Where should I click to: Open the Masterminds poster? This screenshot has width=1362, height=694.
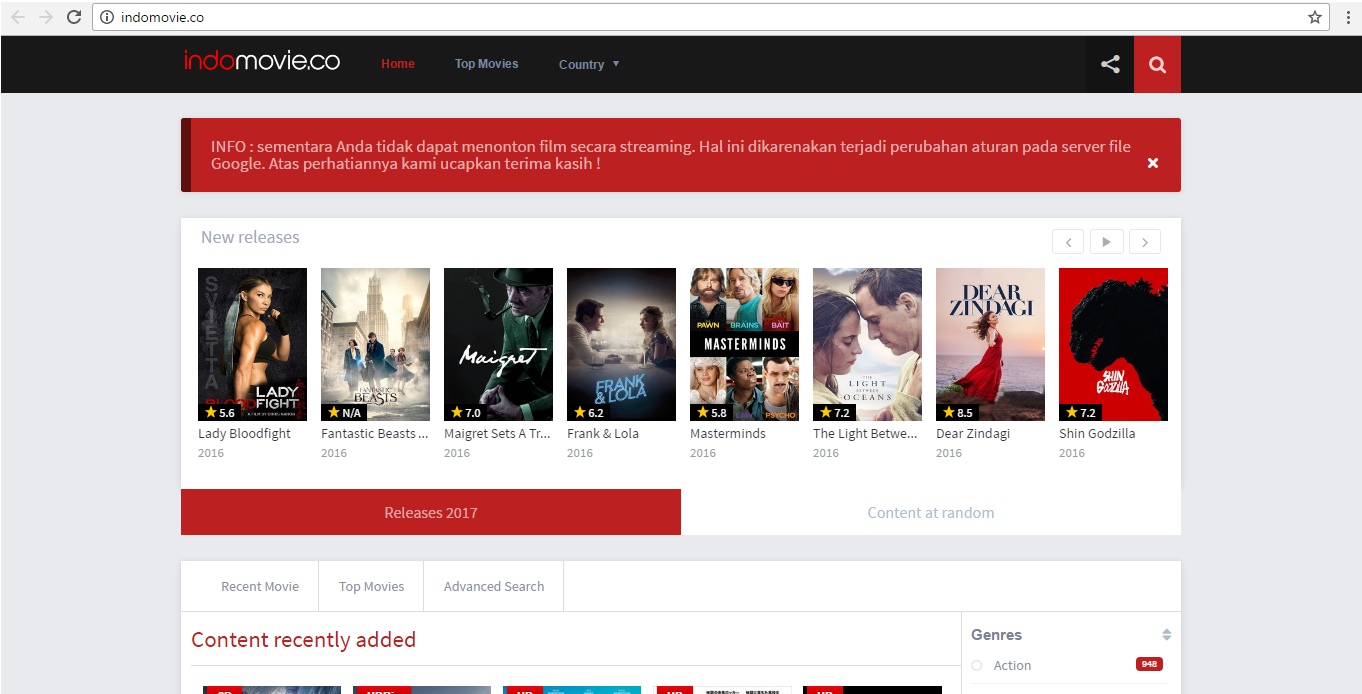click(744, 344)
